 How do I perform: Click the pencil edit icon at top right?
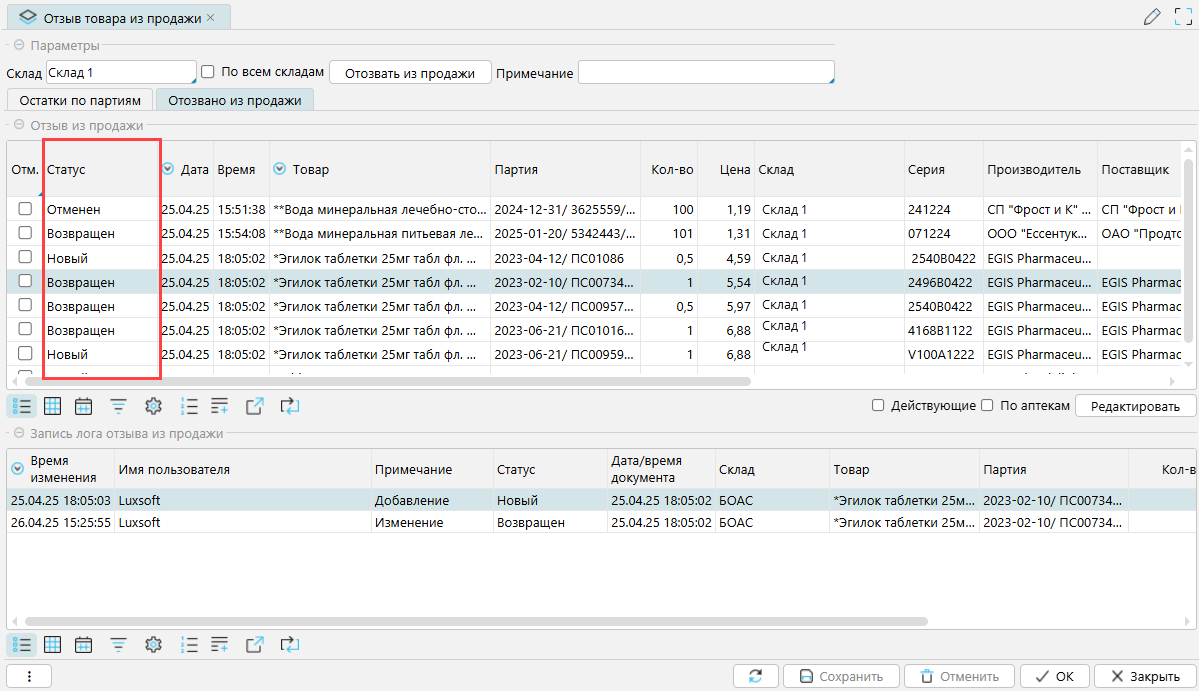(1152, 16)
